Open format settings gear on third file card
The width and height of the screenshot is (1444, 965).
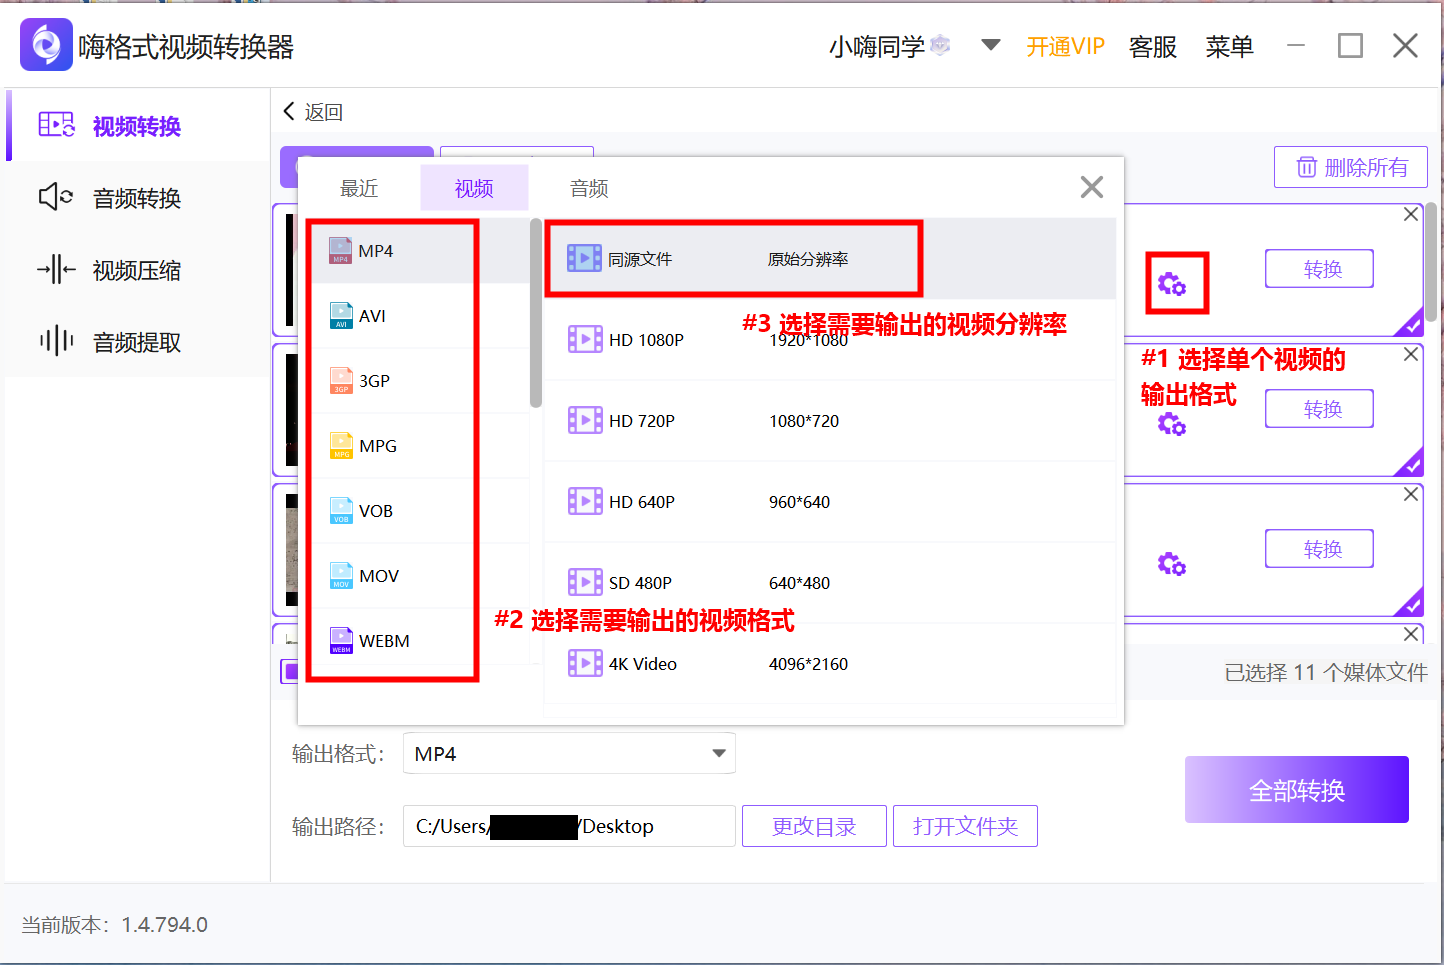(x=1172, y=565)
